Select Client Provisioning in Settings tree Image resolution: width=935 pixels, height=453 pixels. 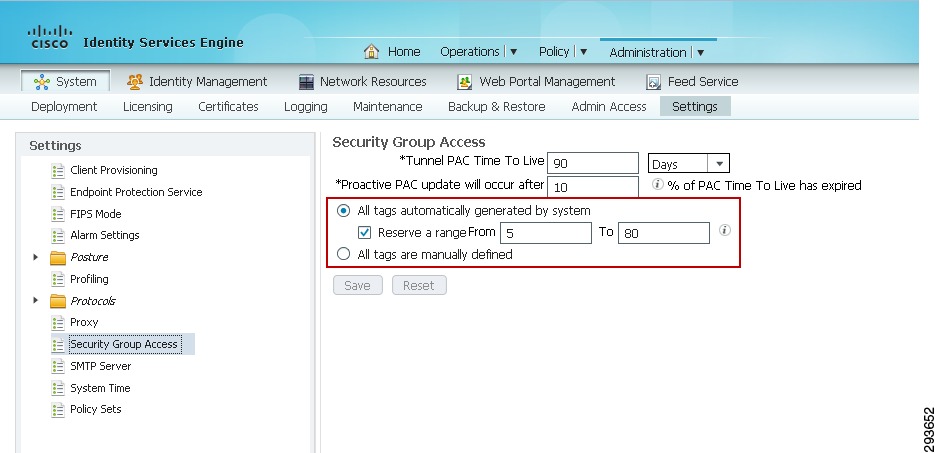pyautogui.click(x=114, y=170)
